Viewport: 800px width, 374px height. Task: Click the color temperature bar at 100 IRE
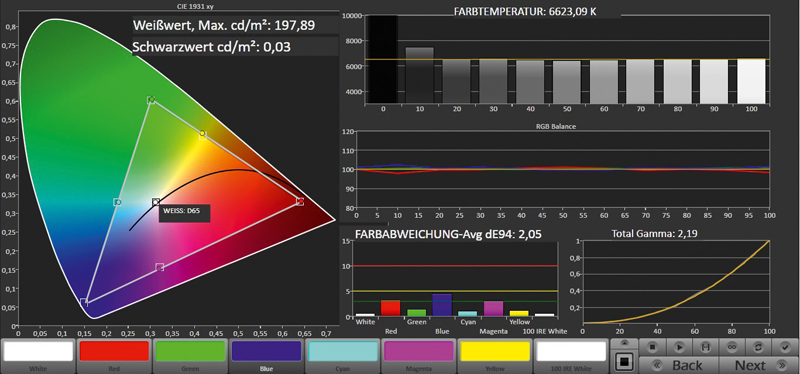[751, 82]
